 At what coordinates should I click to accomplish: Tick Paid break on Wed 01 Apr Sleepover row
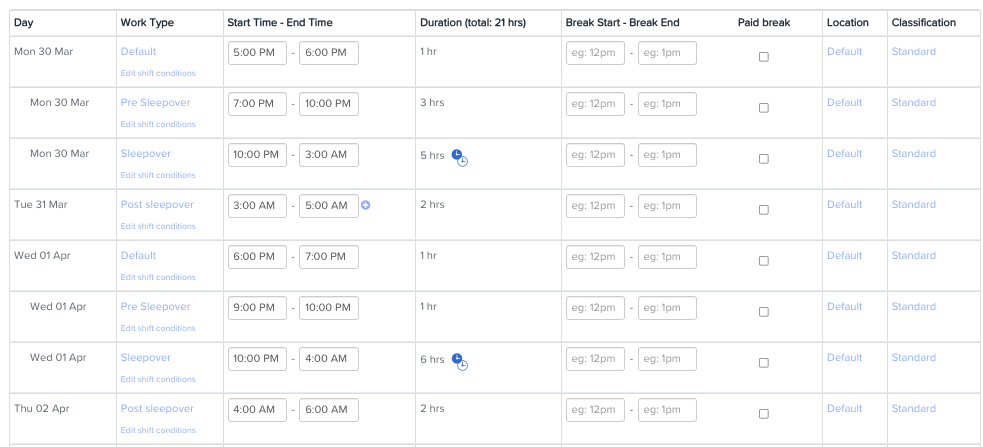764,363
